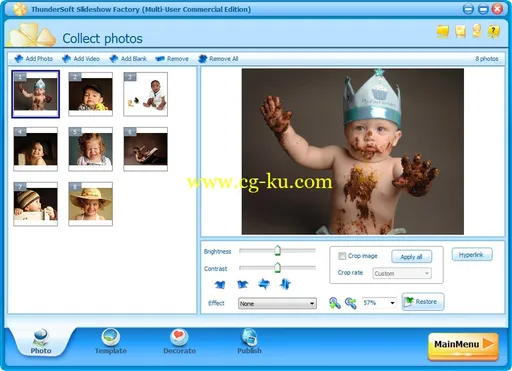The height and width of the screenshot is (371, 512).
Task: Click the ThunderSoft flower logo in title bar
Action: click(20, 9)
